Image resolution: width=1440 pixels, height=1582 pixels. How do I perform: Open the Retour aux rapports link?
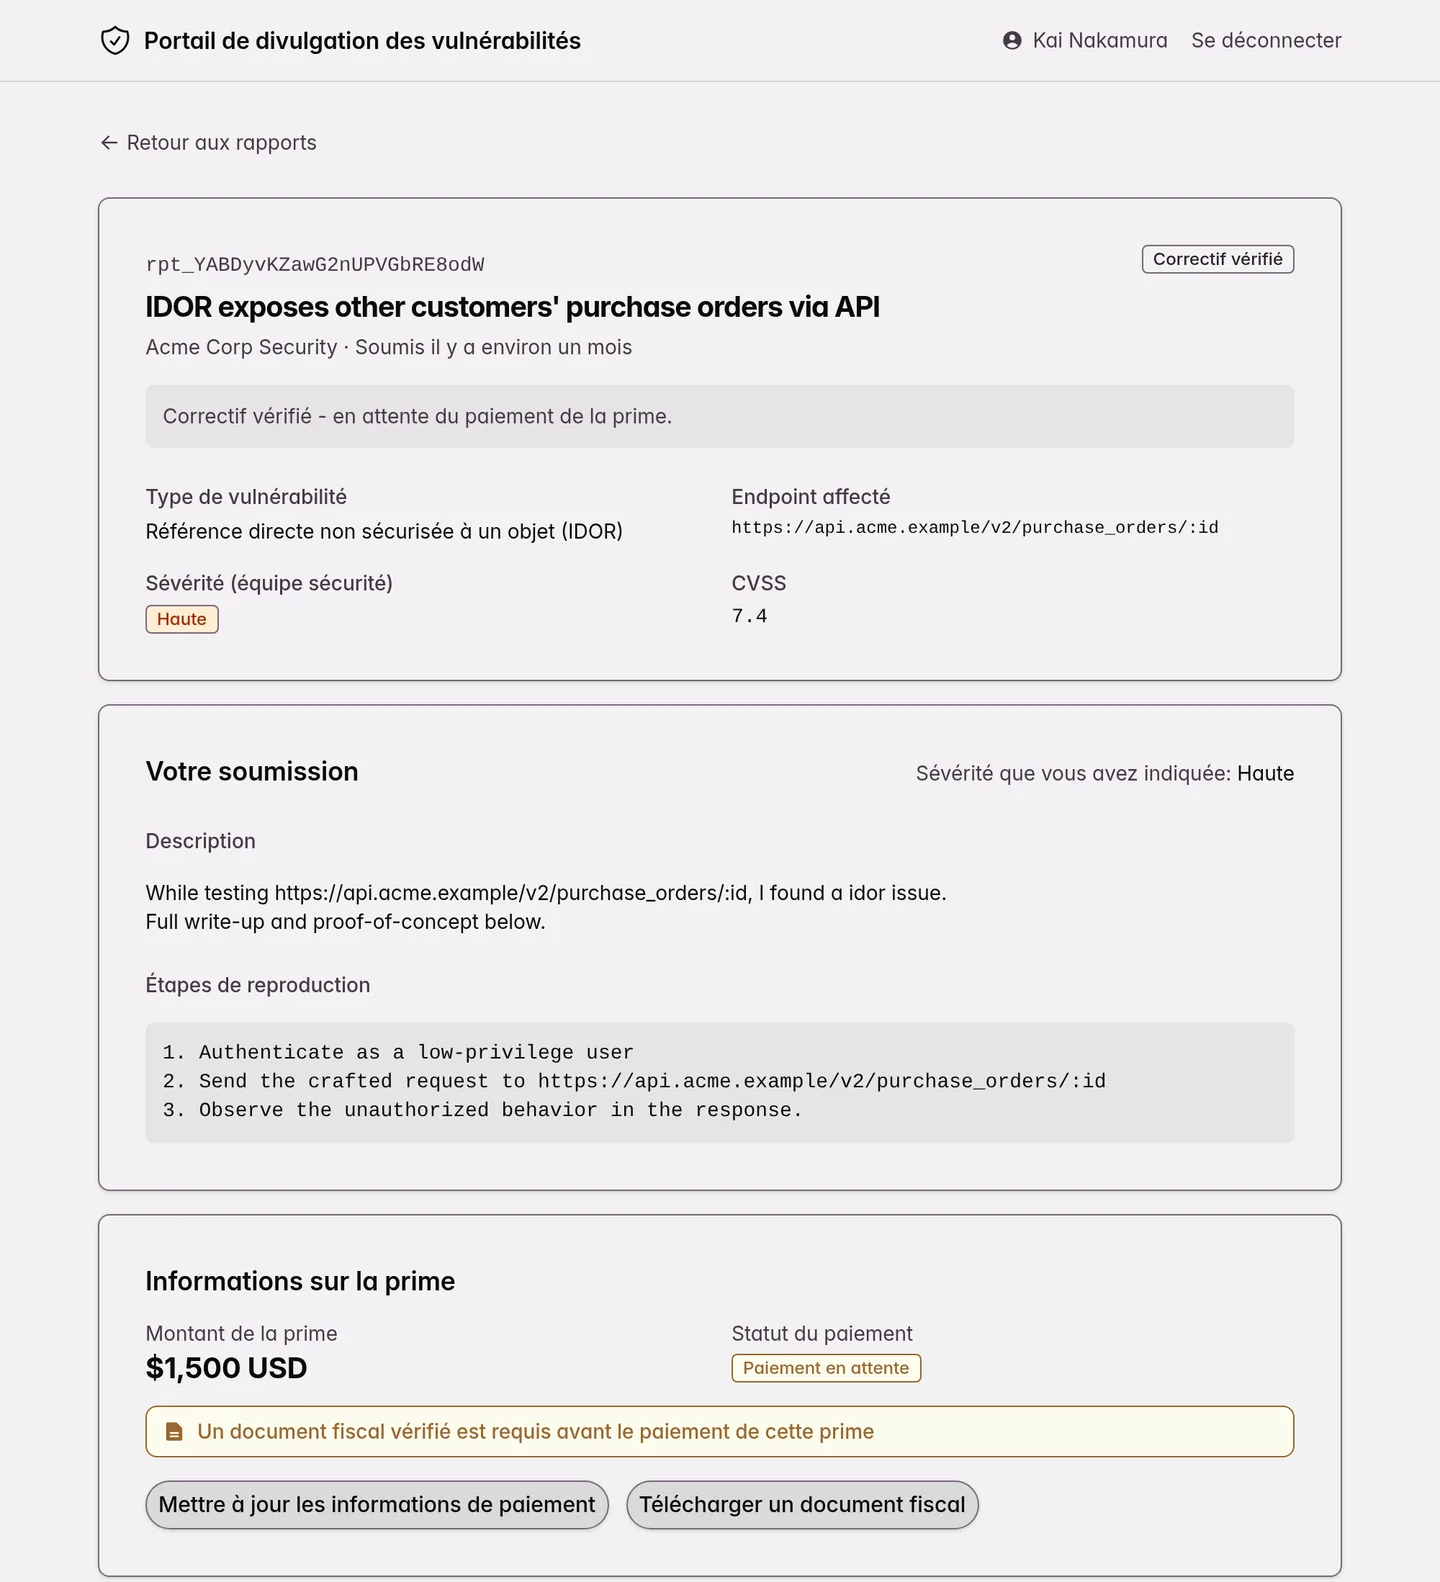pyautogui.click(x=208, y=143)
